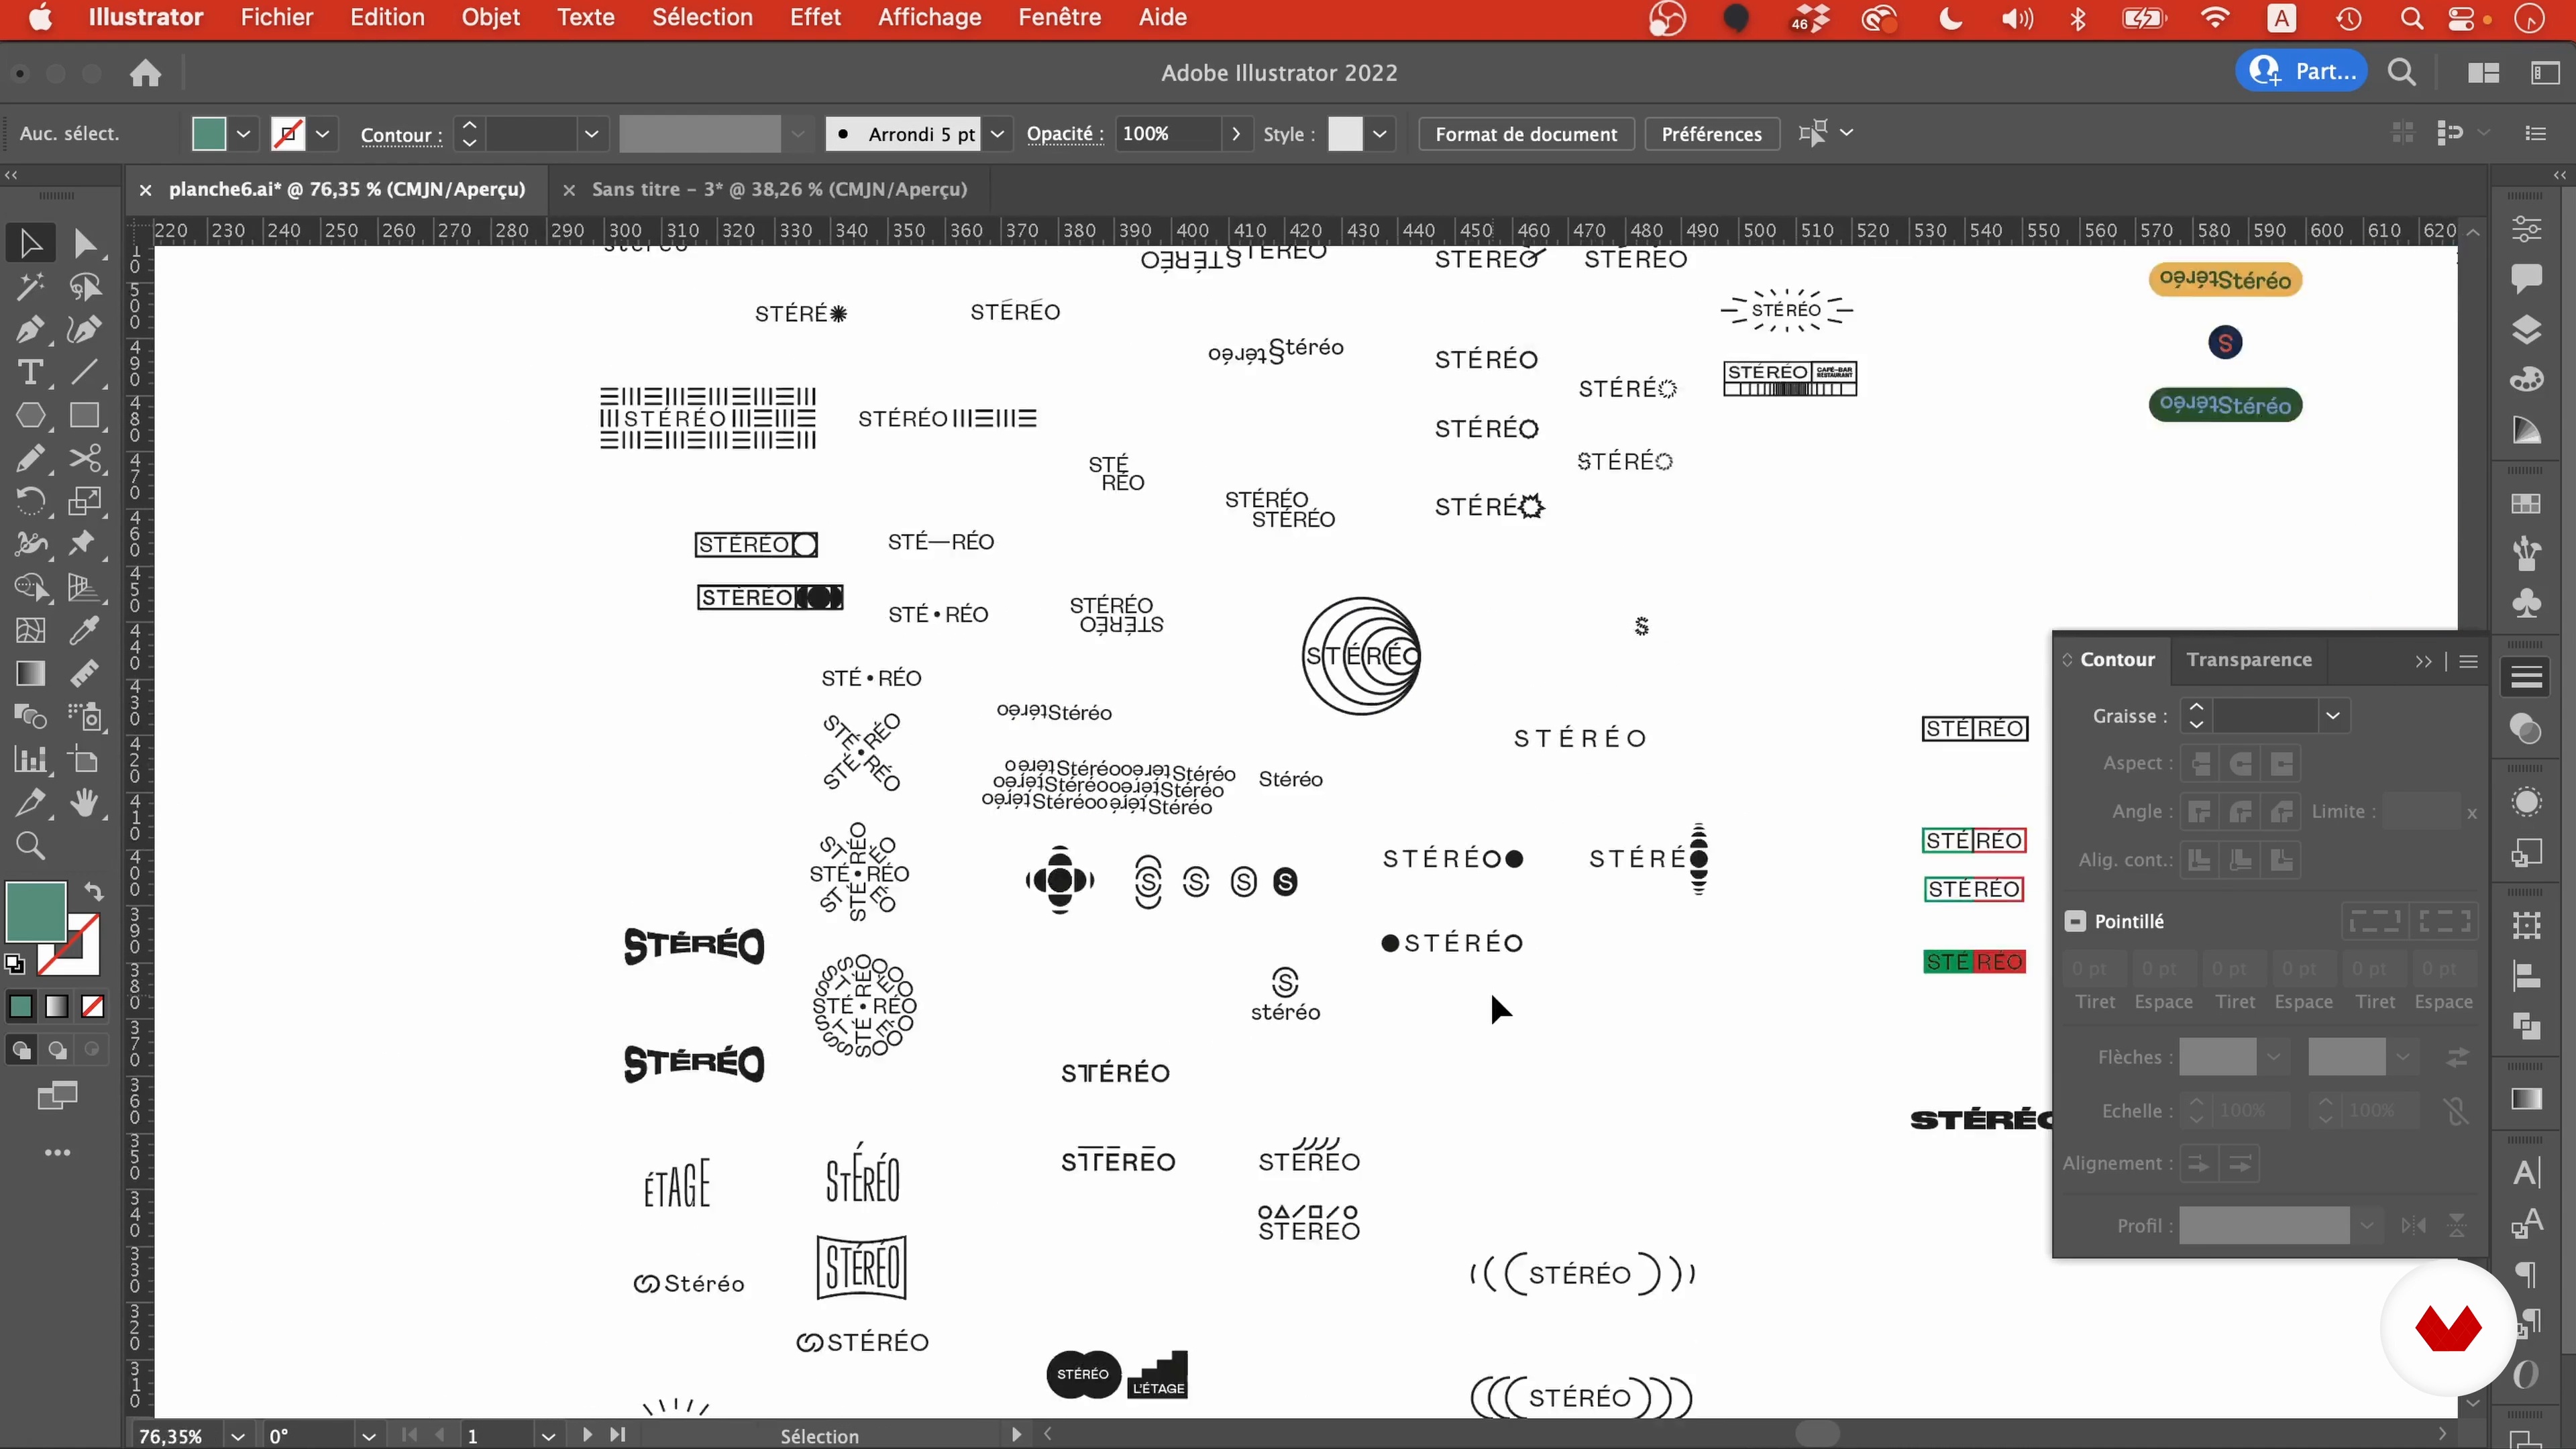Toggle the Pointillé dashed line checkbox

[x=2075, y=921]
